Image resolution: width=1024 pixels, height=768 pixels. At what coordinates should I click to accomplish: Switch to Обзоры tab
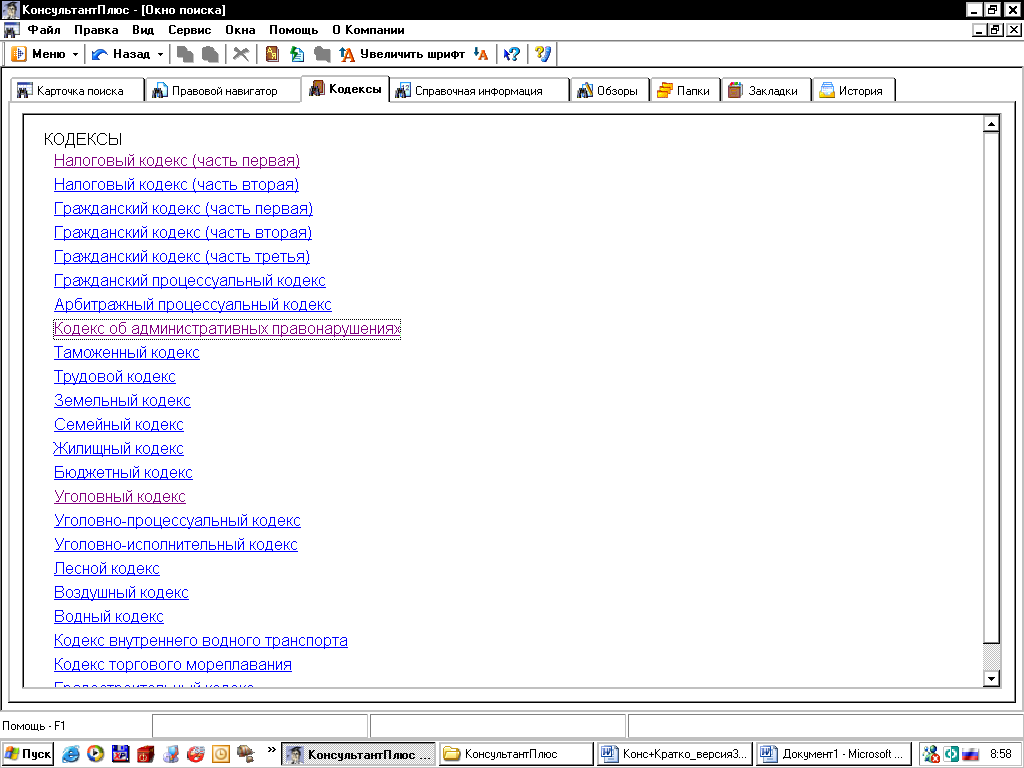(609, 91)
